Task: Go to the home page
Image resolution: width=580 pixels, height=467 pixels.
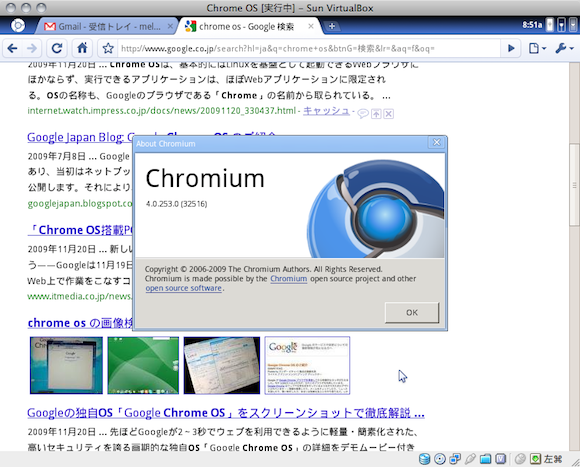Action: pos(82,48)
